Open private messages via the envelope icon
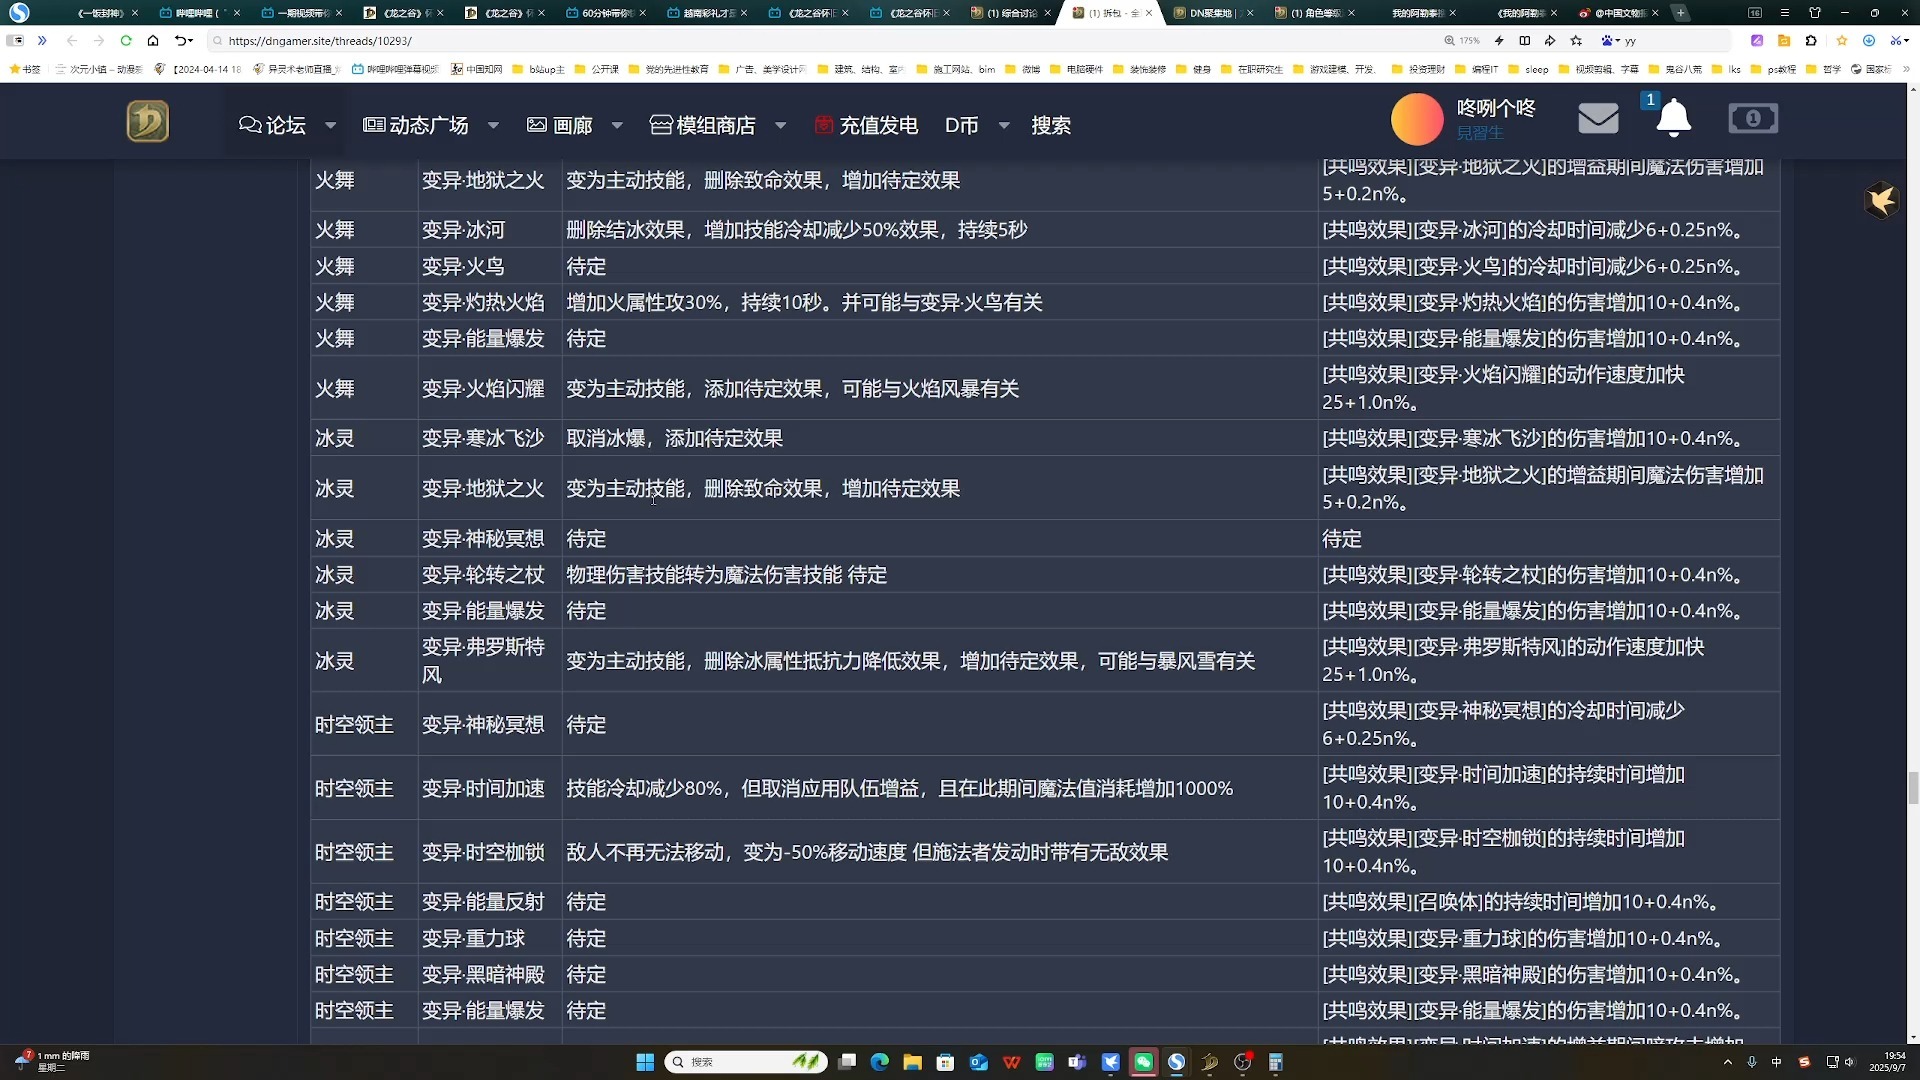1920x1080 pixels. click(1597, 118)
